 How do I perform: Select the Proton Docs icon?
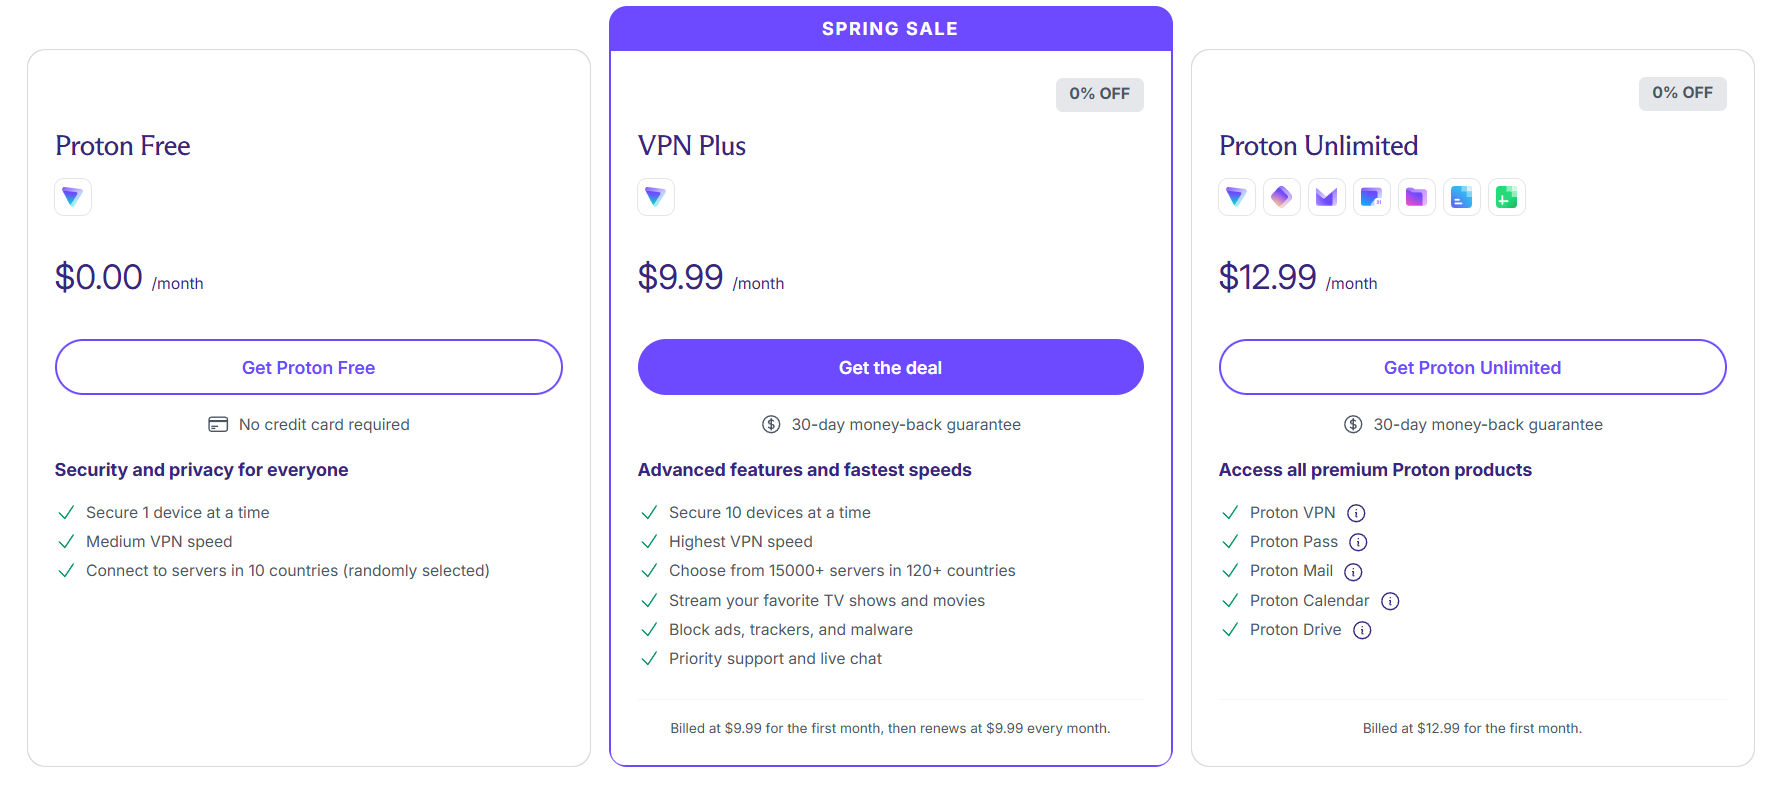pos(1462,197)
